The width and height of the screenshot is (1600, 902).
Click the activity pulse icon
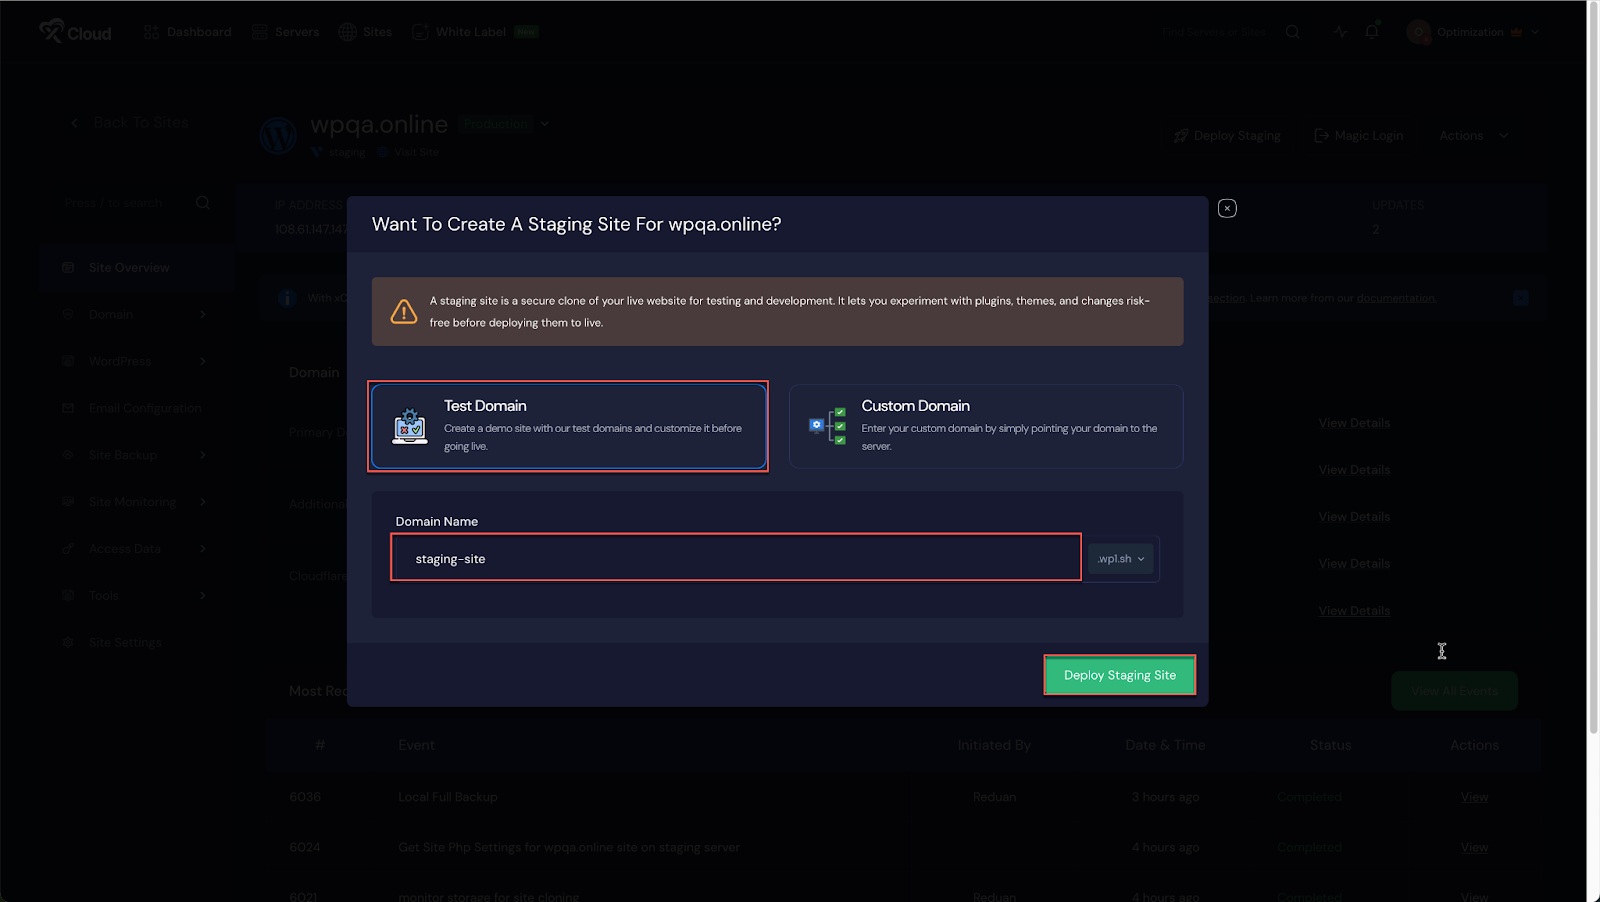pyautogui.click(x=1340, y=32)
